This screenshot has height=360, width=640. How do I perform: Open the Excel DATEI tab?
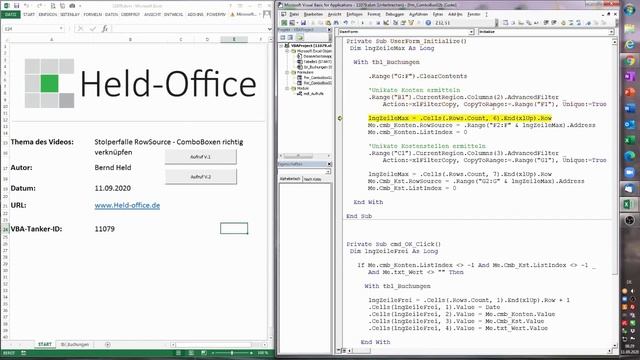coord(10,14)
